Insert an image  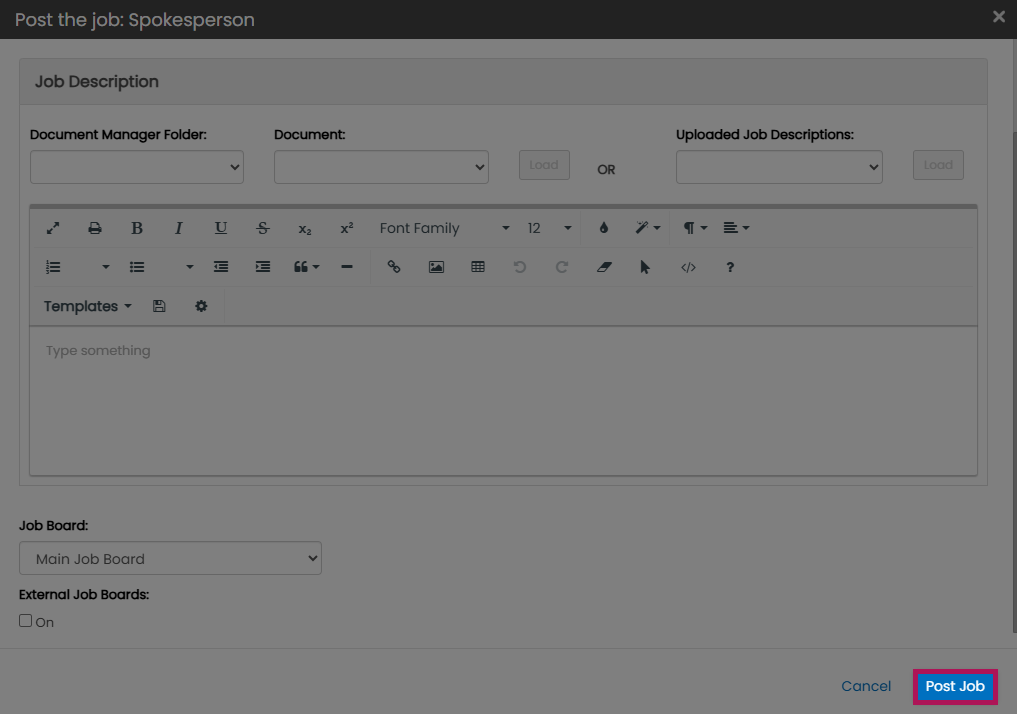point(437,267)
